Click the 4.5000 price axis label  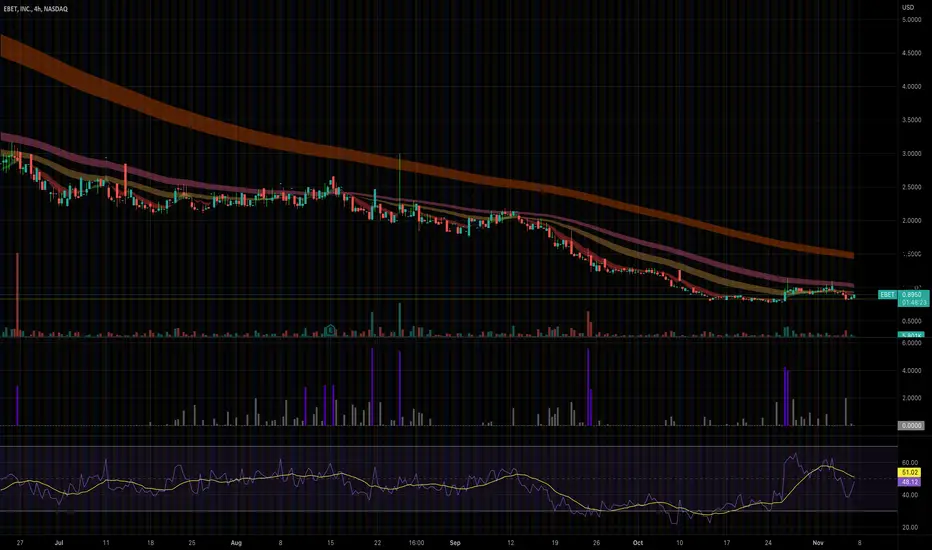(x=911, y=53)
